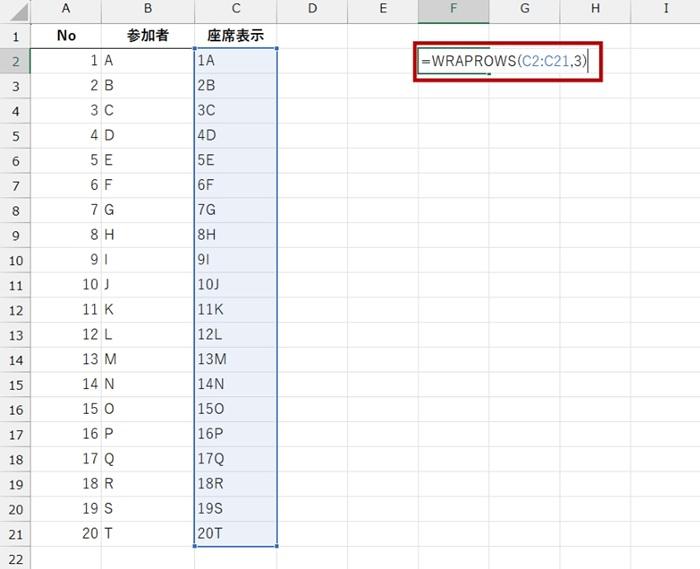This screenshot has width=700, height=569.
Task: Select column D header
Action: point(312,9)
